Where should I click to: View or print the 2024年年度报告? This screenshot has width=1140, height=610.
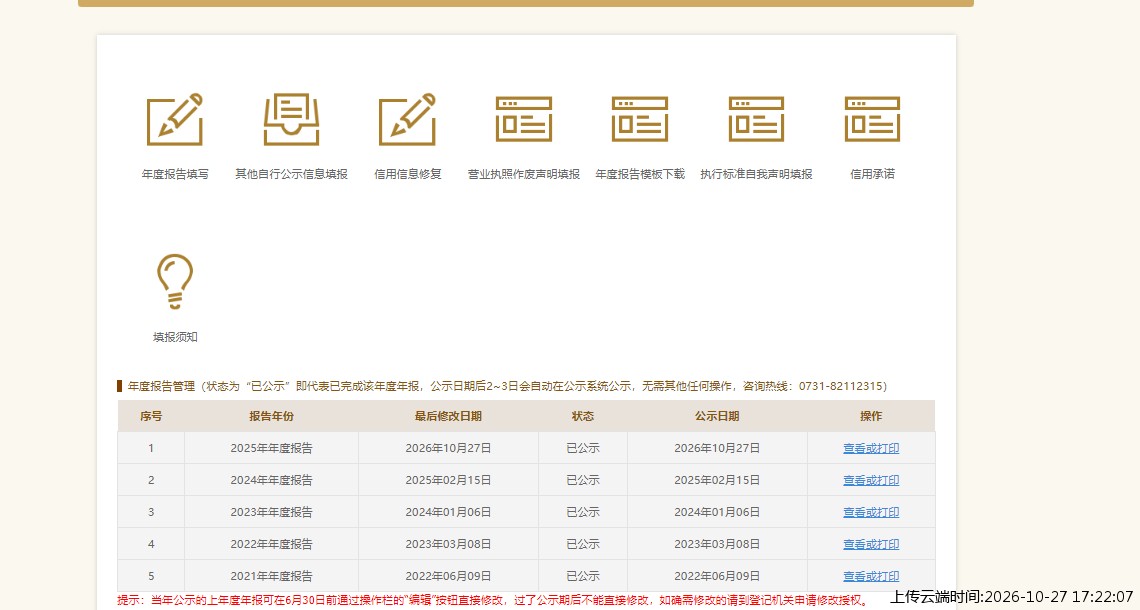click(x=871, y=480)
